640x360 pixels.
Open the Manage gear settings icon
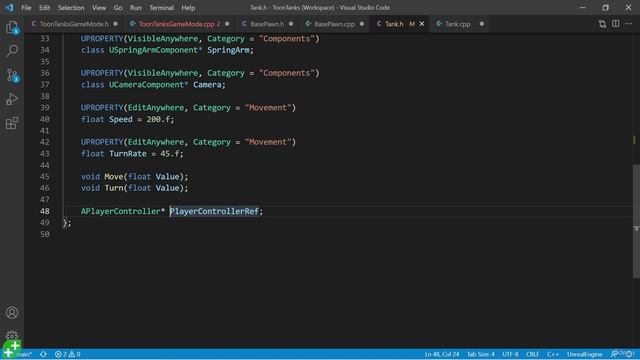(12, 336)
